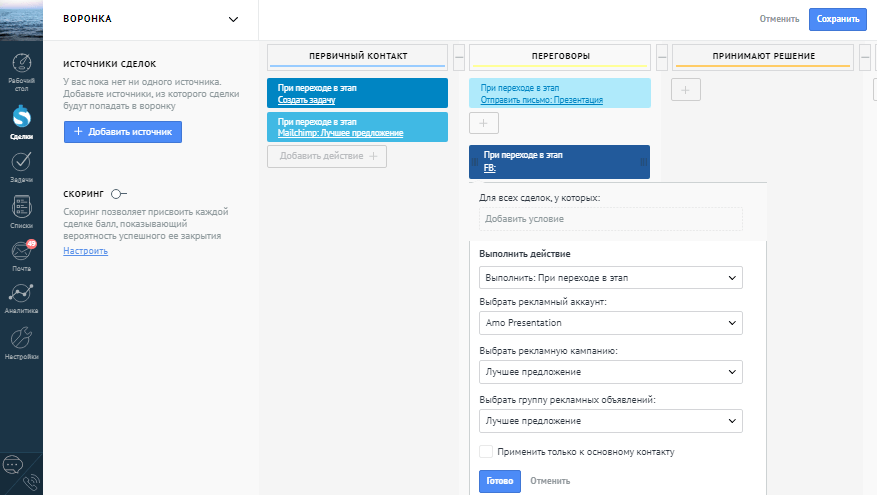Click the Добавить источник button
This screenshot has width=877, height=495.
(x=122, y=131)
